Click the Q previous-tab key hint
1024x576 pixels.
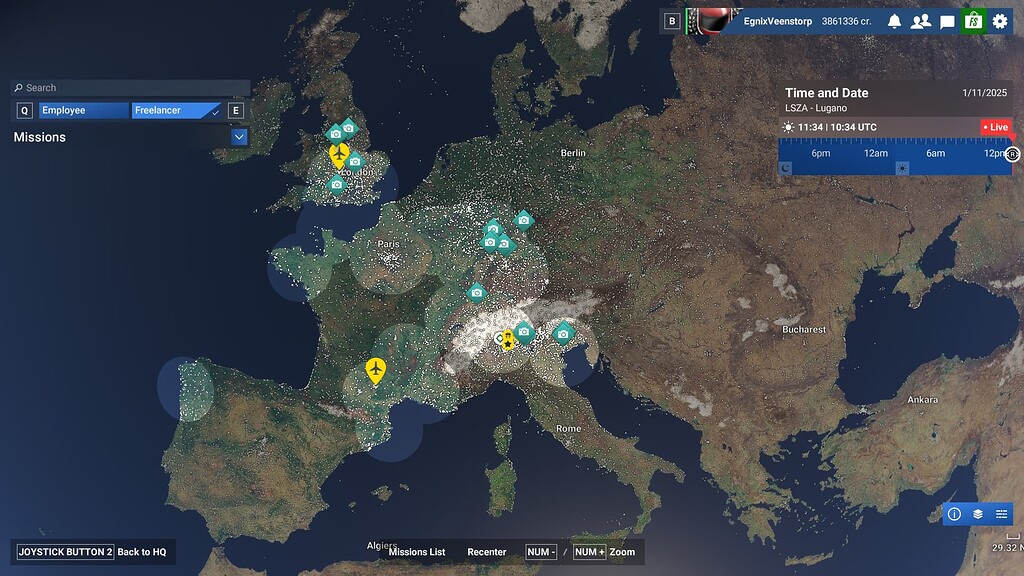(x=25, y=110)
